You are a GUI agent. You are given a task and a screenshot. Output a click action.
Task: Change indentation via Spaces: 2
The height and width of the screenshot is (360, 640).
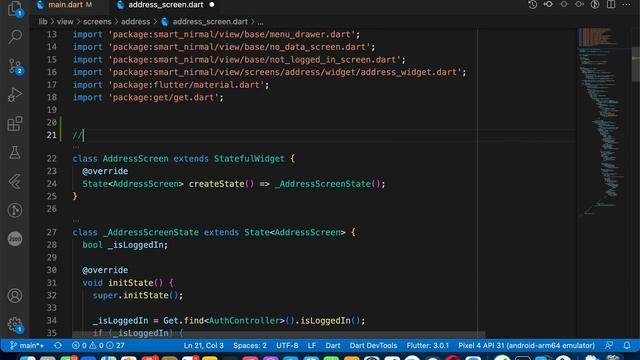coord(250,345)
